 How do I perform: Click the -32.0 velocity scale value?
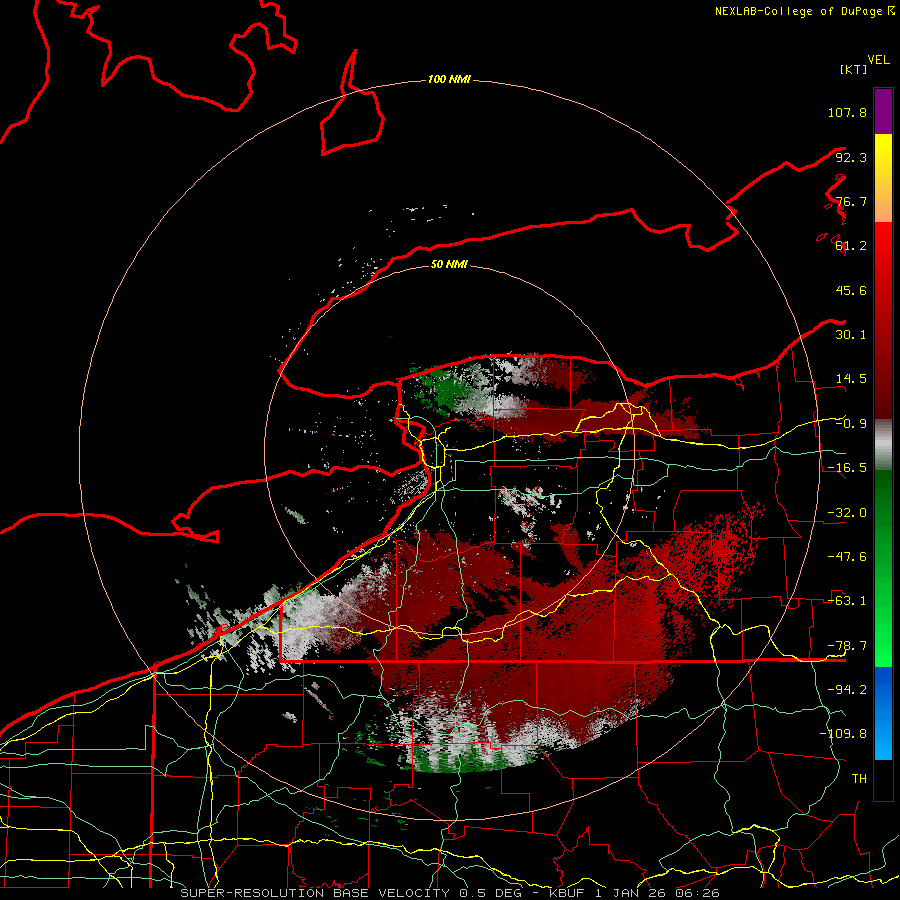coord(847,513)
